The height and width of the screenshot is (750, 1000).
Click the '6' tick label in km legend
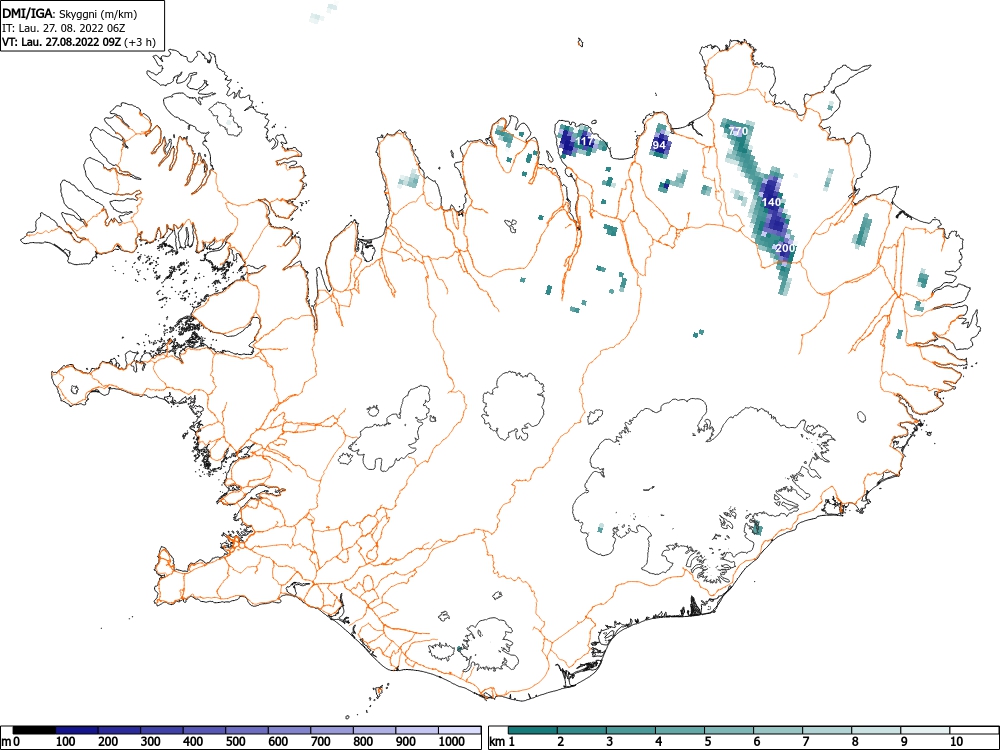tap(756, 742)
